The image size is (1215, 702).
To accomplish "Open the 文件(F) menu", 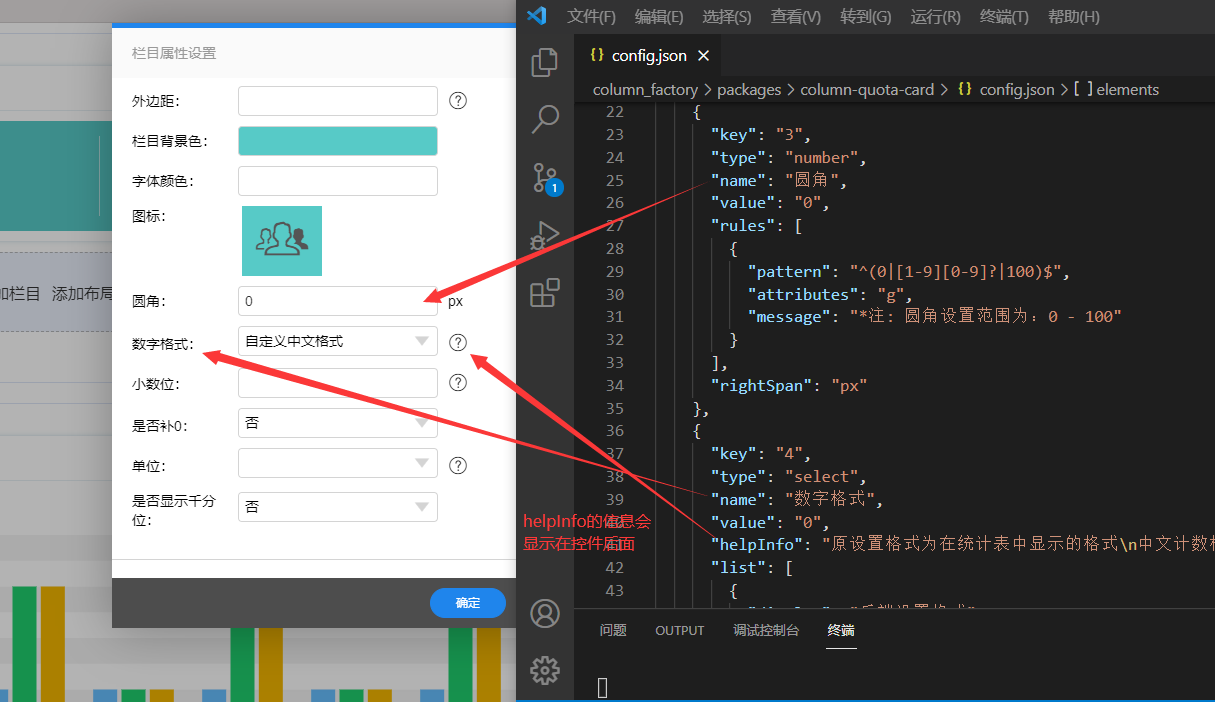I will [x=591, y=17].
